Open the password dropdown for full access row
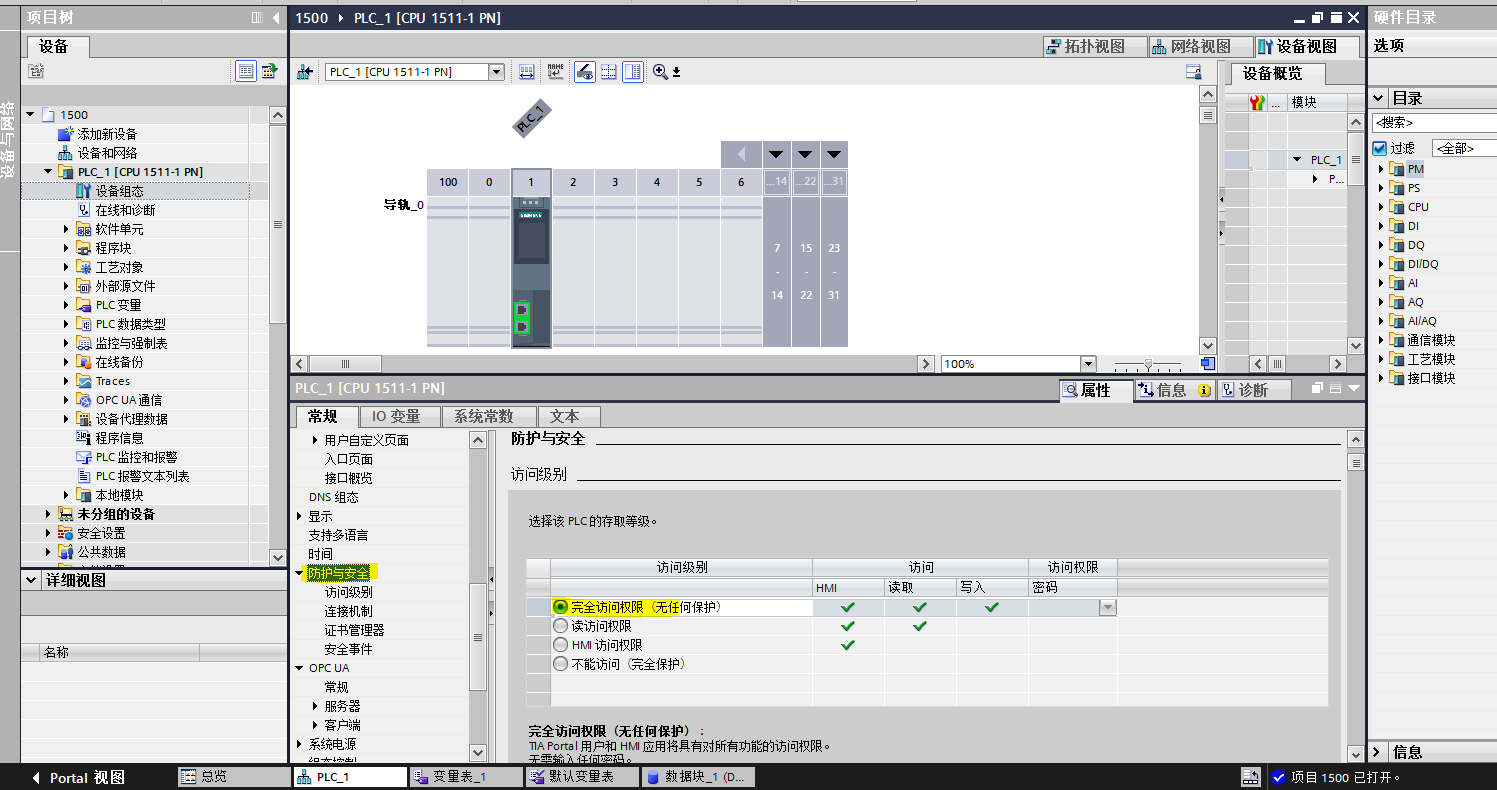 (1107, 607)
